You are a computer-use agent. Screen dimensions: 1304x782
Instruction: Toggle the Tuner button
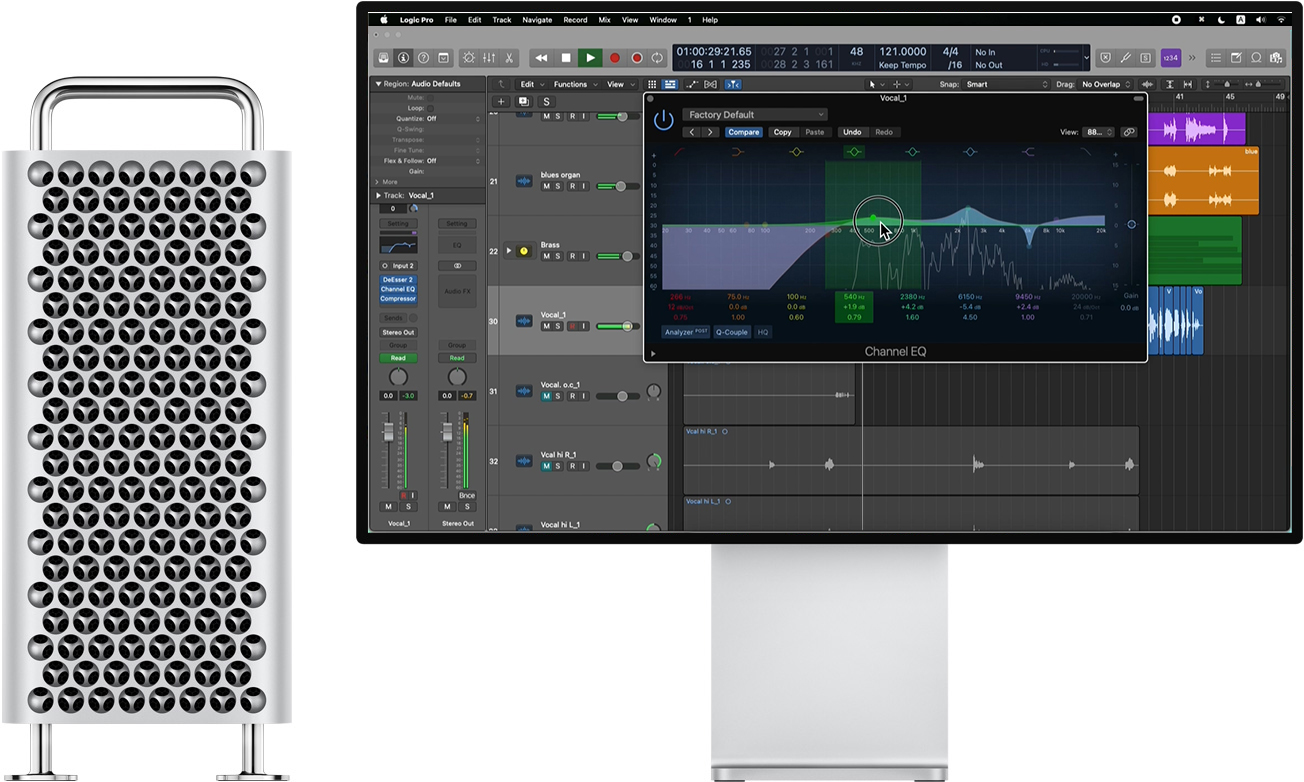1125,58
